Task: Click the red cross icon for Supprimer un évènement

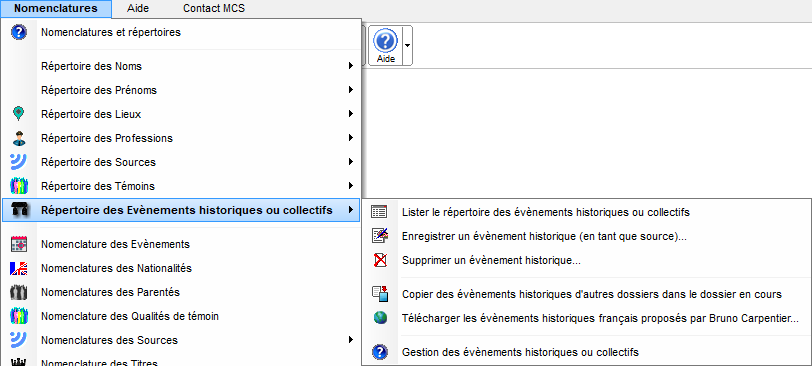Action: click(x=380, y=260)
